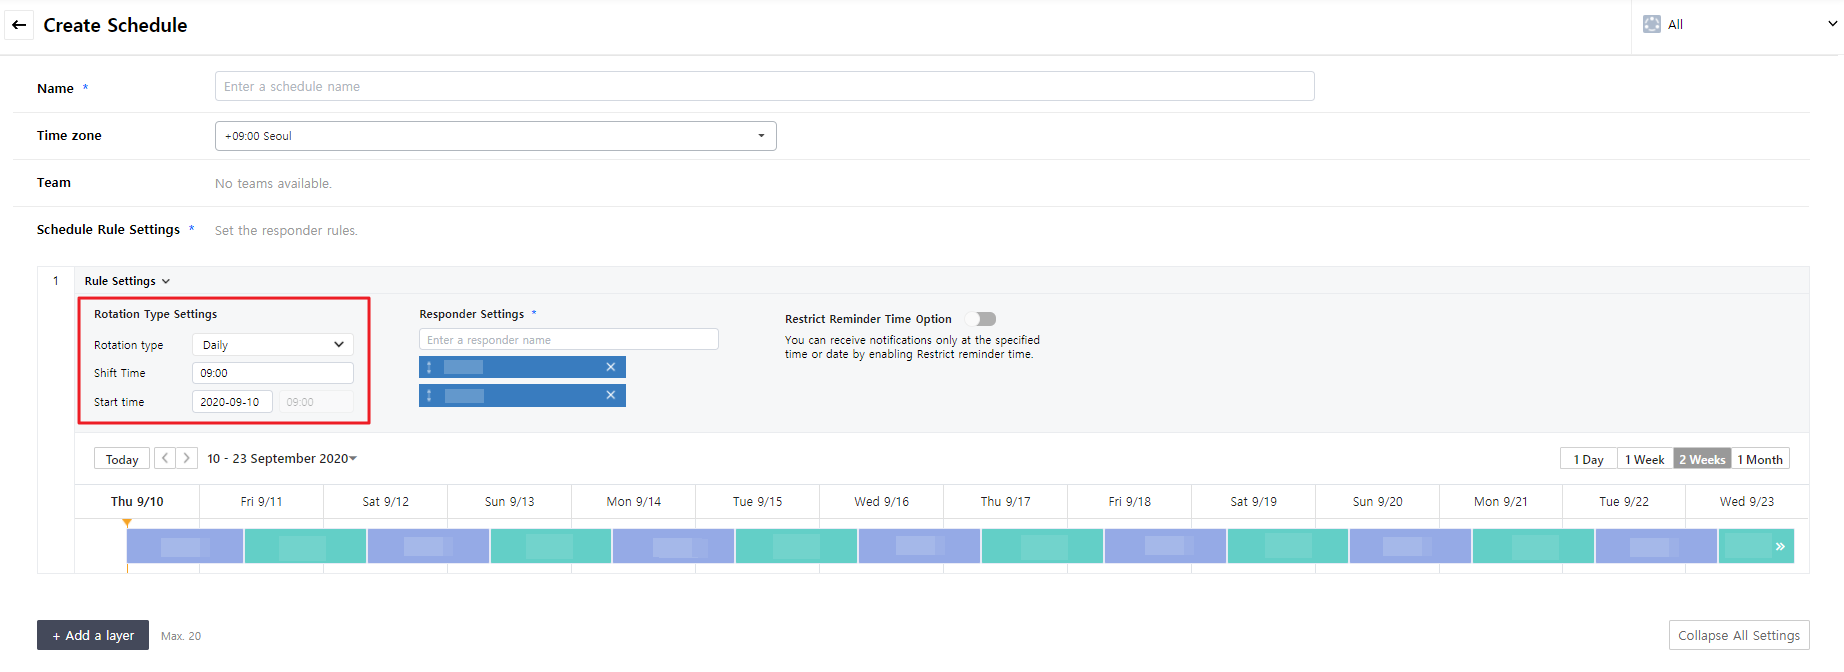1844x672 pixels.
Task: Go to the previous date range in the timeline
Action: point(165,458)
